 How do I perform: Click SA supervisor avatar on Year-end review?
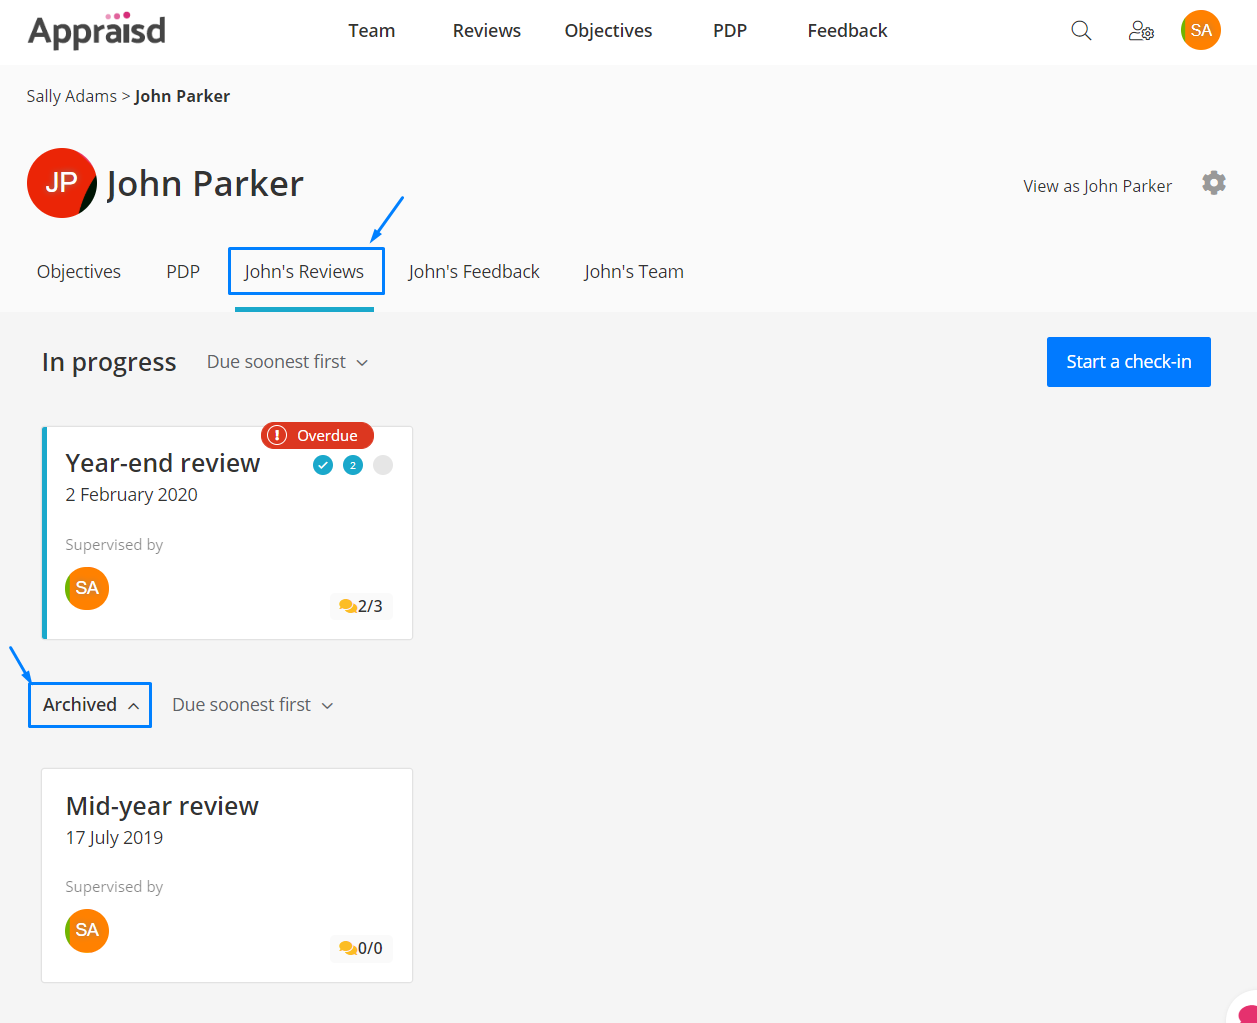[87, 588]
